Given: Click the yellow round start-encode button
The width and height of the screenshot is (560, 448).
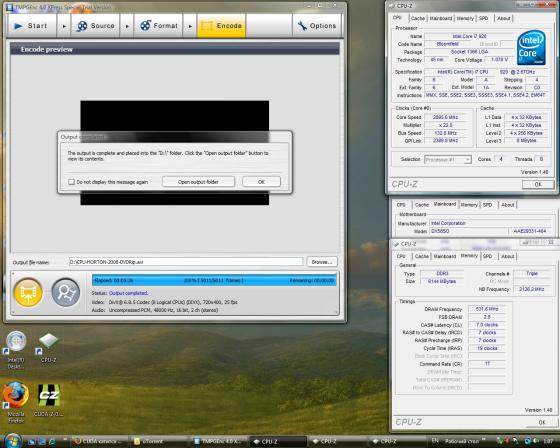Looking at the screenshot, I should pos(28,293).
